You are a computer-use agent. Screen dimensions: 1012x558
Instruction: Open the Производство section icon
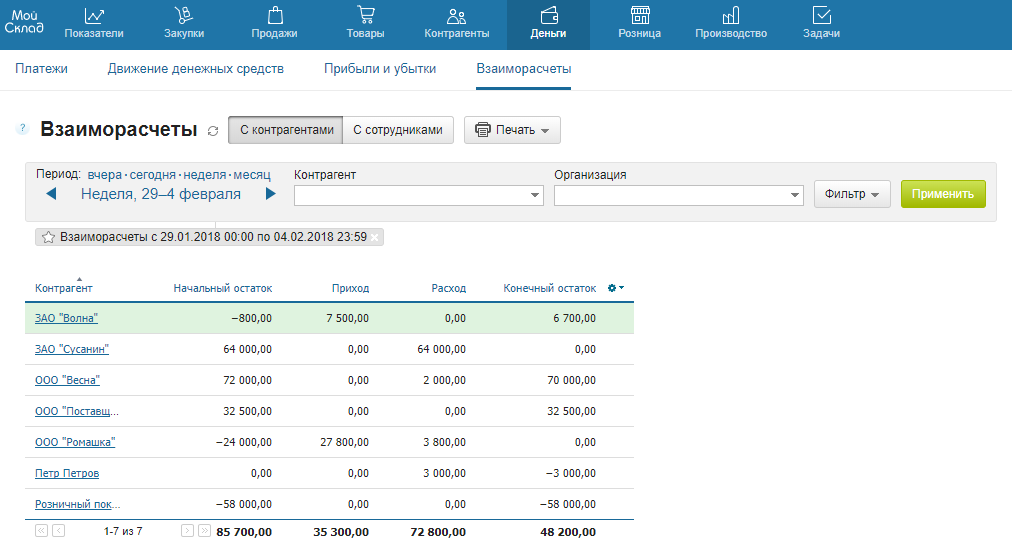point(731,16)
